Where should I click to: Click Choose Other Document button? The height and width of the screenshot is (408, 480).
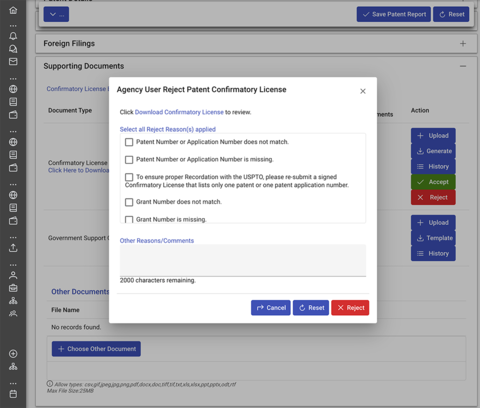point(96,349)
